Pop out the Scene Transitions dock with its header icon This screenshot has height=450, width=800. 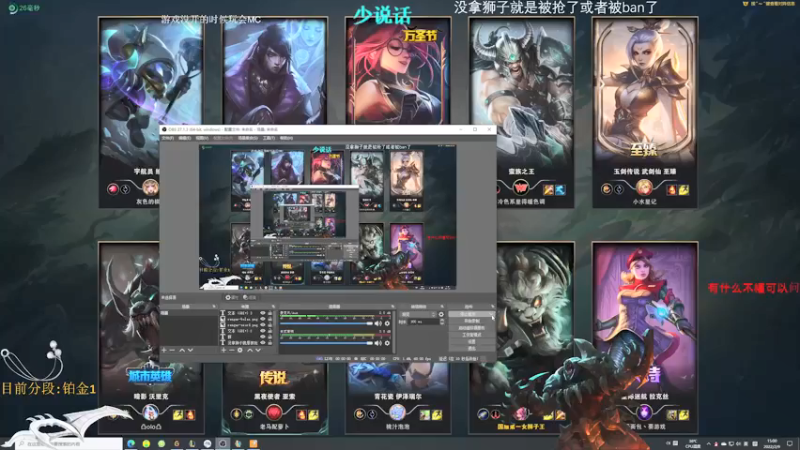click(x=442, y=306)
